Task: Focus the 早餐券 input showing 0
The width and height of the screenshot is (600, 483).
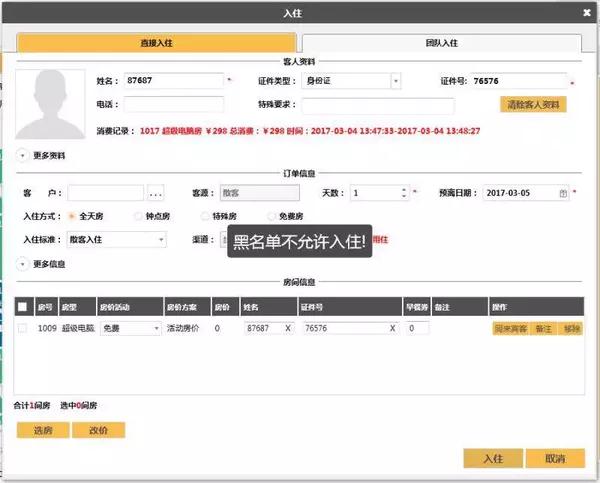Action: click(x=417, y=328)
